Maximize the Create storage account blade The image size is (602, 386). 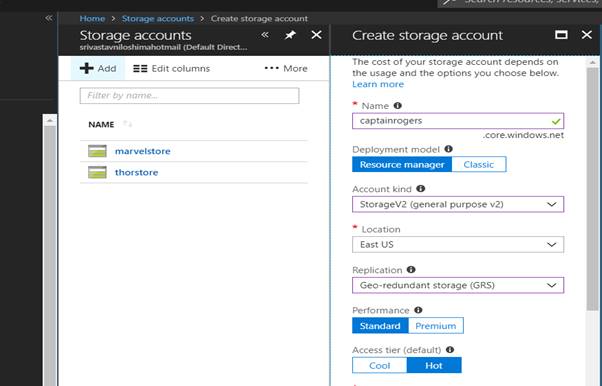click(x=561, y=35)
